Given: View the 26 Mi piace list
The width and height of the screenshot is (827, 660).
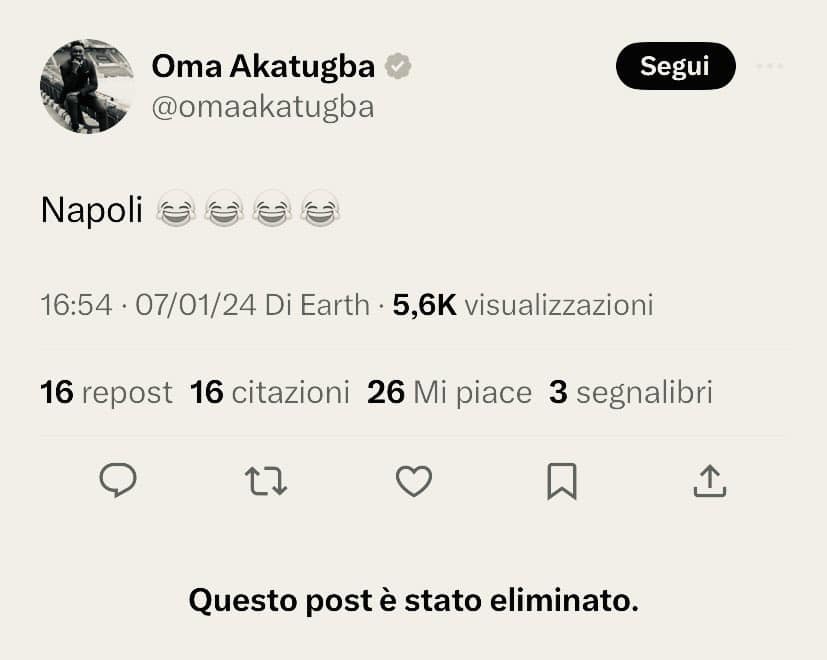Looking at the screenshot, I should coord(449,393).
